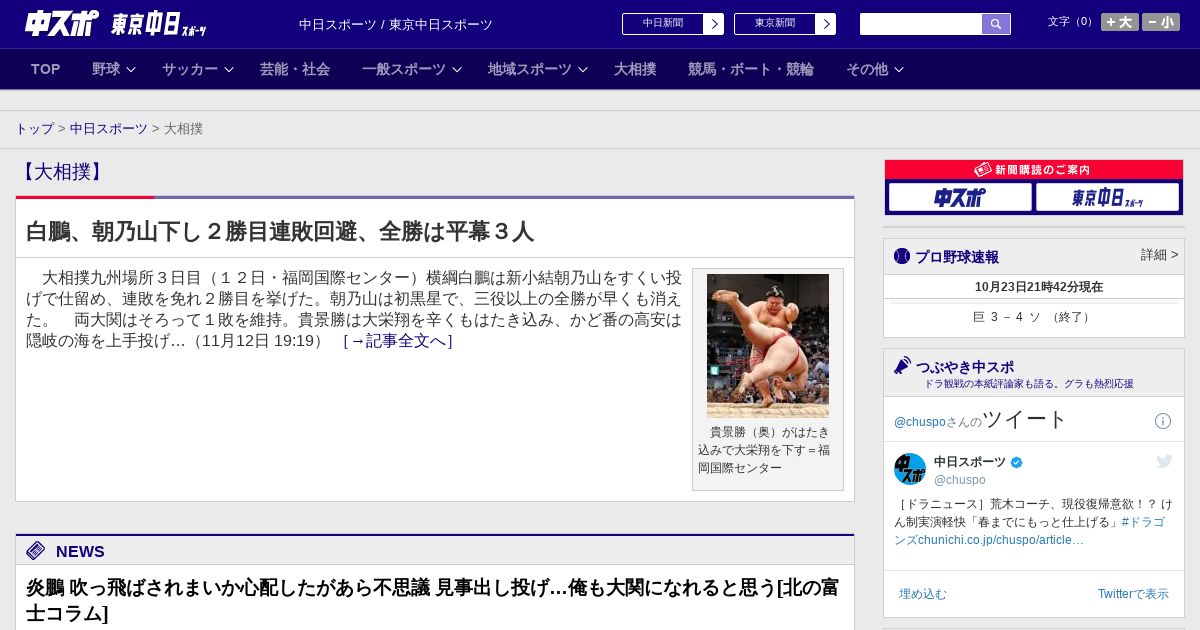This screenshot has height=630, width=1200.
Task: Go to the 大相撲 section in navbar
Action: click(635, 69)
